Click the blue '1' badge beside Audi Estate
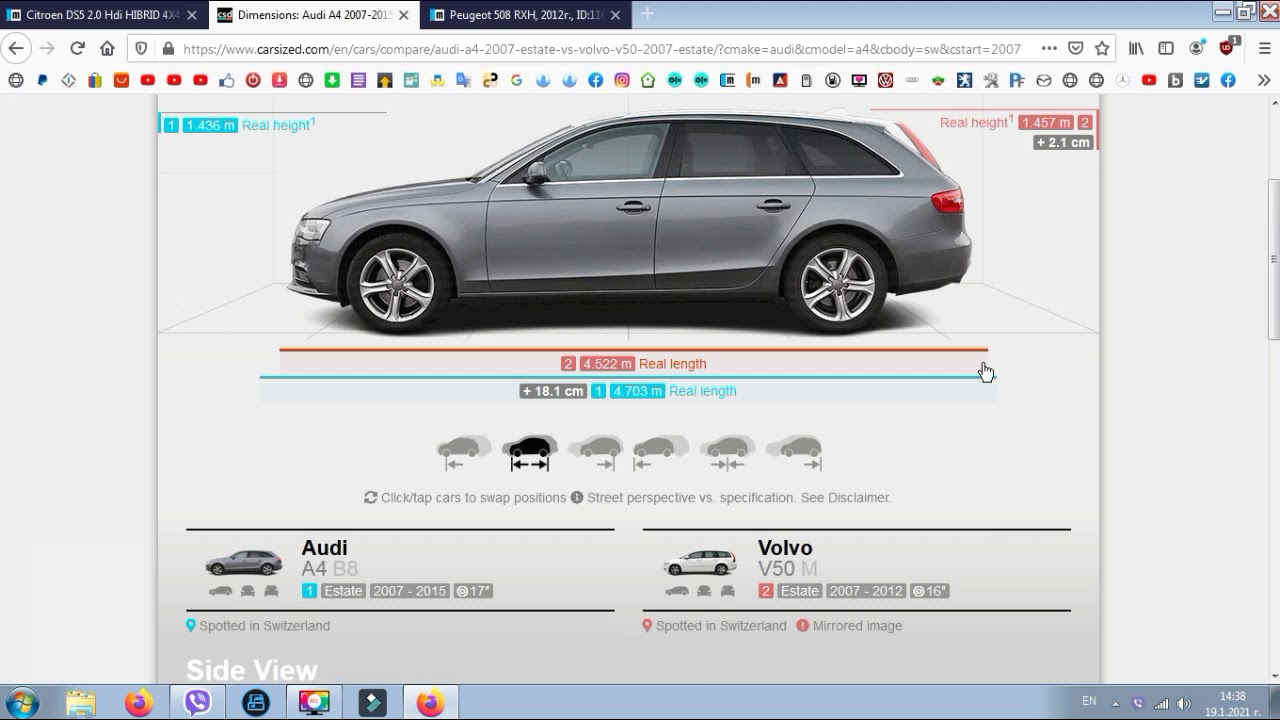The height and width of the screenshot is (720, 1280). pos(310,591)
